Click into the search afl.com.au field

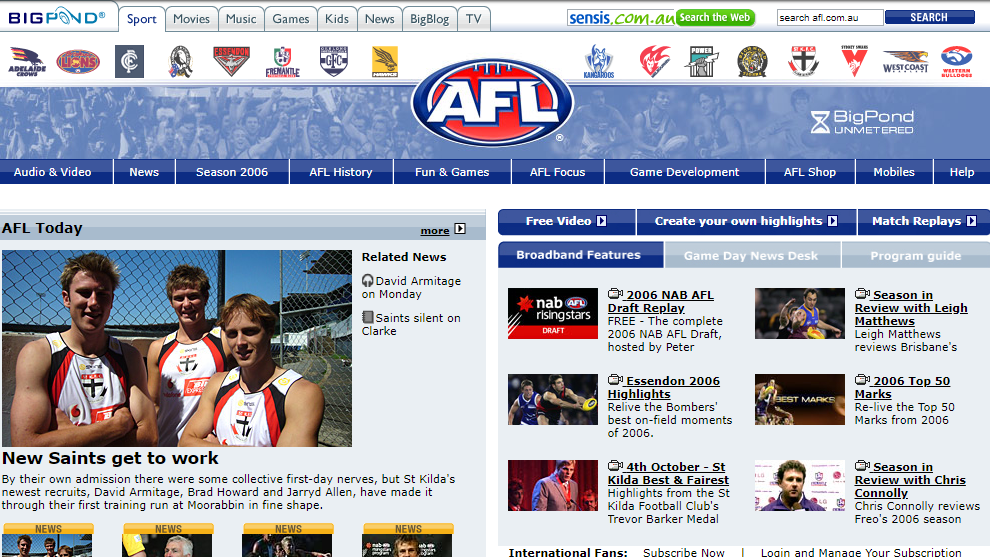pos(830,18)
